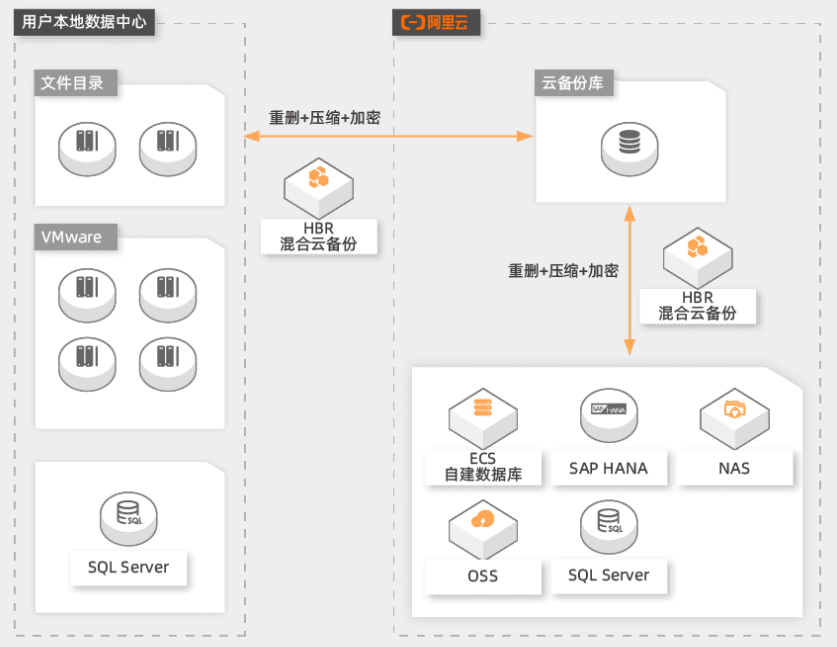Click the SAP HANA label

609,468
